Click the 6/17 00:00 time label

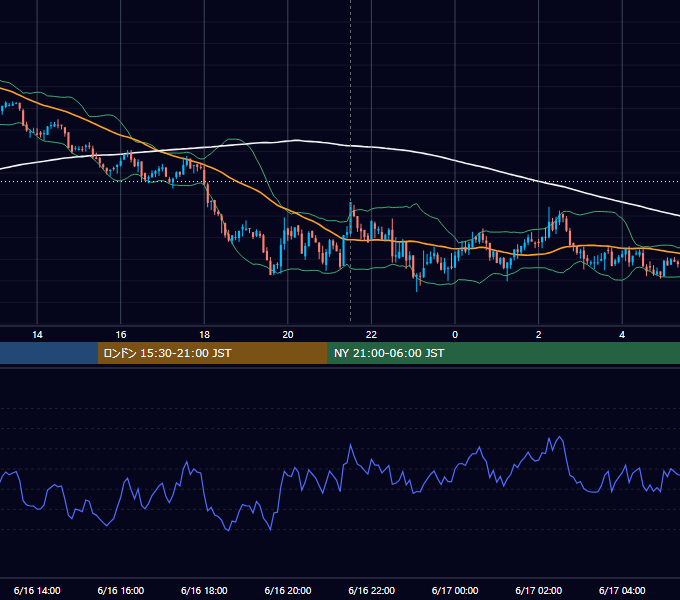coord(455,590)
